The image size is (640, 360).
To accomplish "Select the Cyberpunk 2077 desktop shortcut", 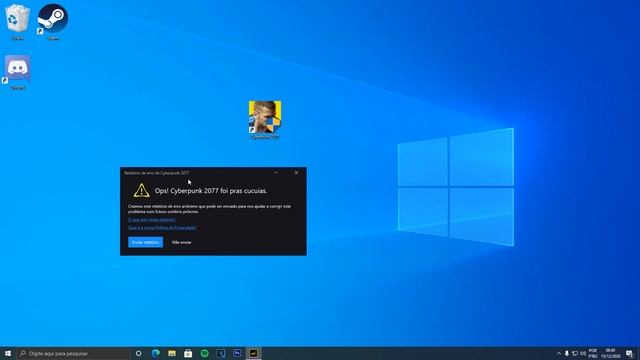I will 265,120.
